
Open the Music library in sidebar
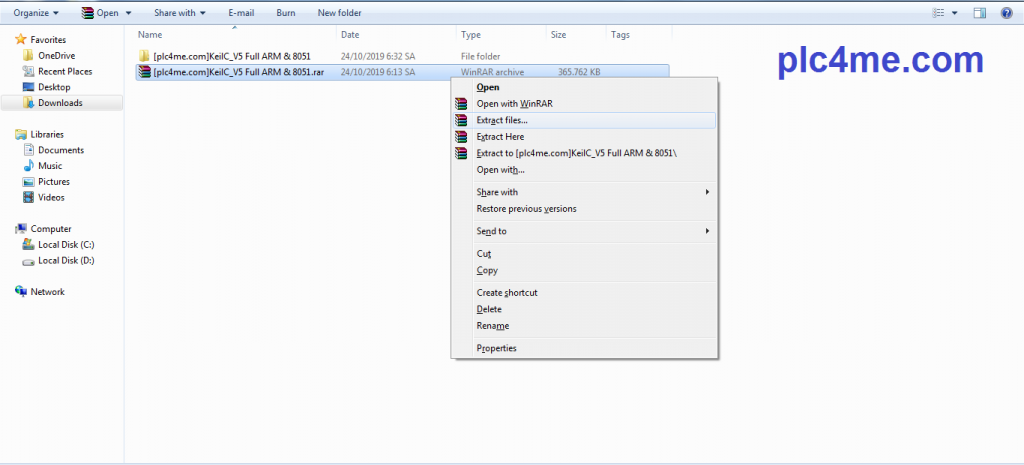click(50, 166)
